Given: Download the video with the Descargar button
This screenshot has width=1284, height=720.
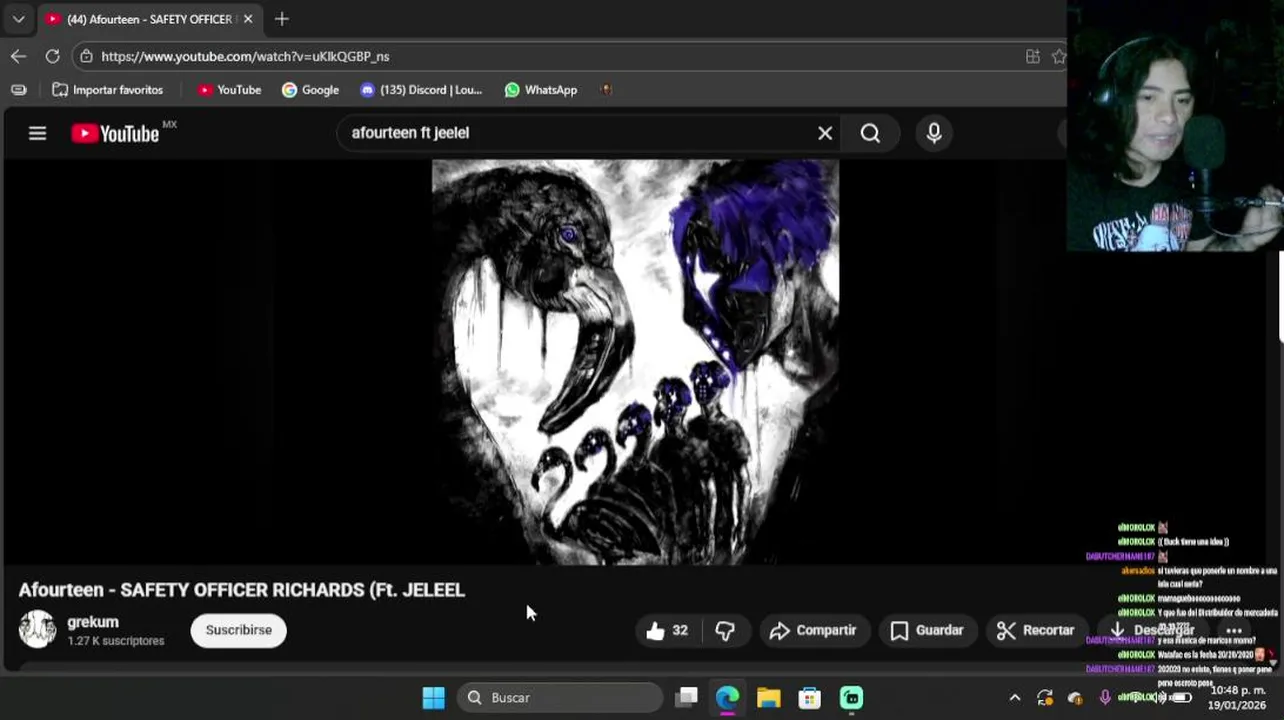Looking at the screenshot, I should pos(1153,630).
